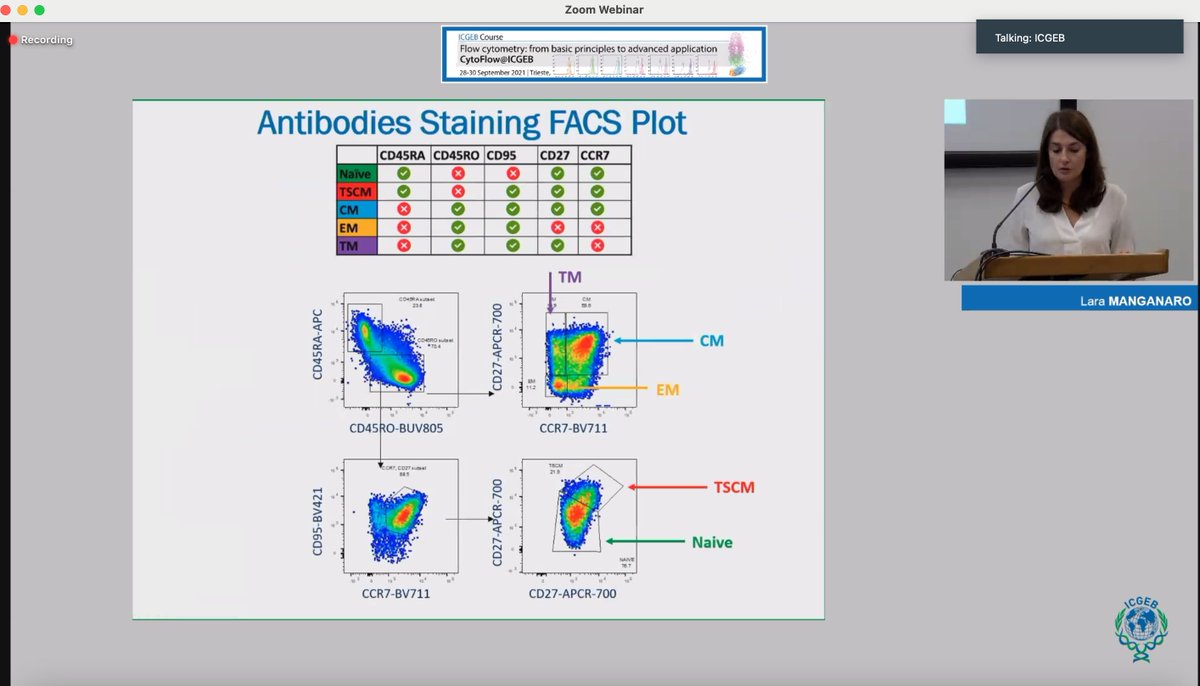Minimize the Zoom Webinar window
This screenshot has width=1200, height=686.
click(x=24, y=9)
